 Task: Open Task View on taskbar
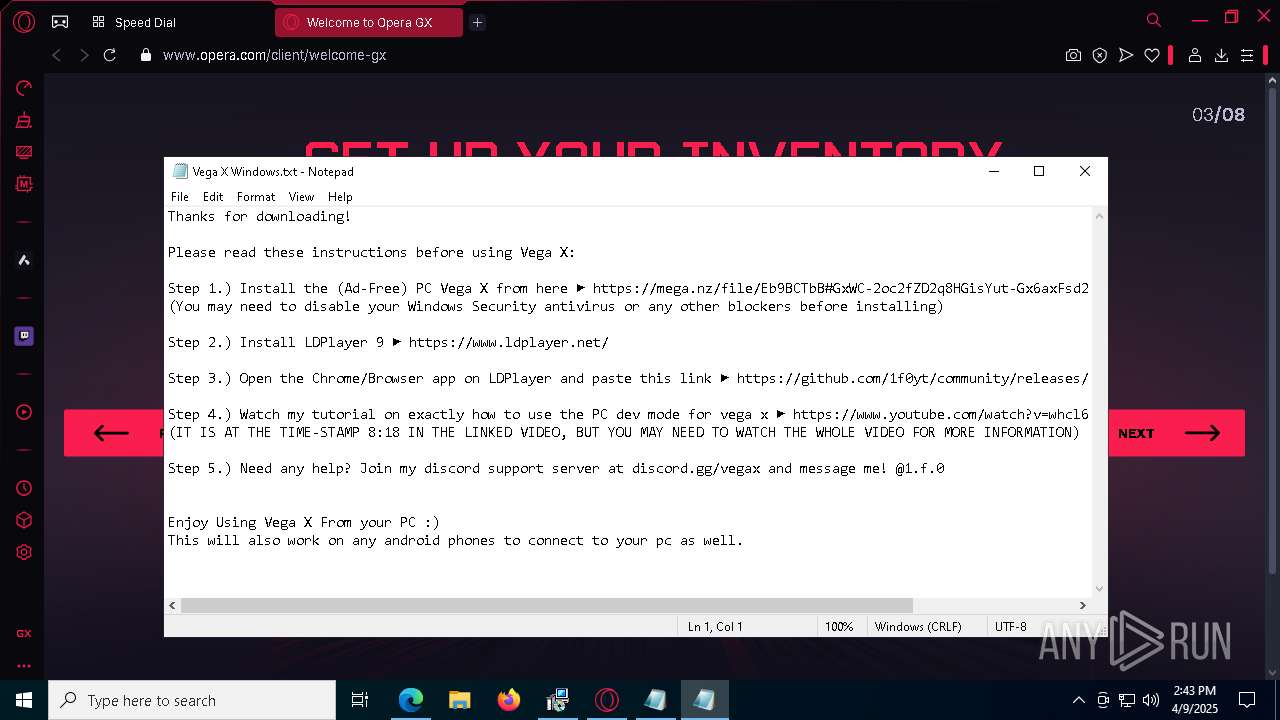tap(360, 700)
